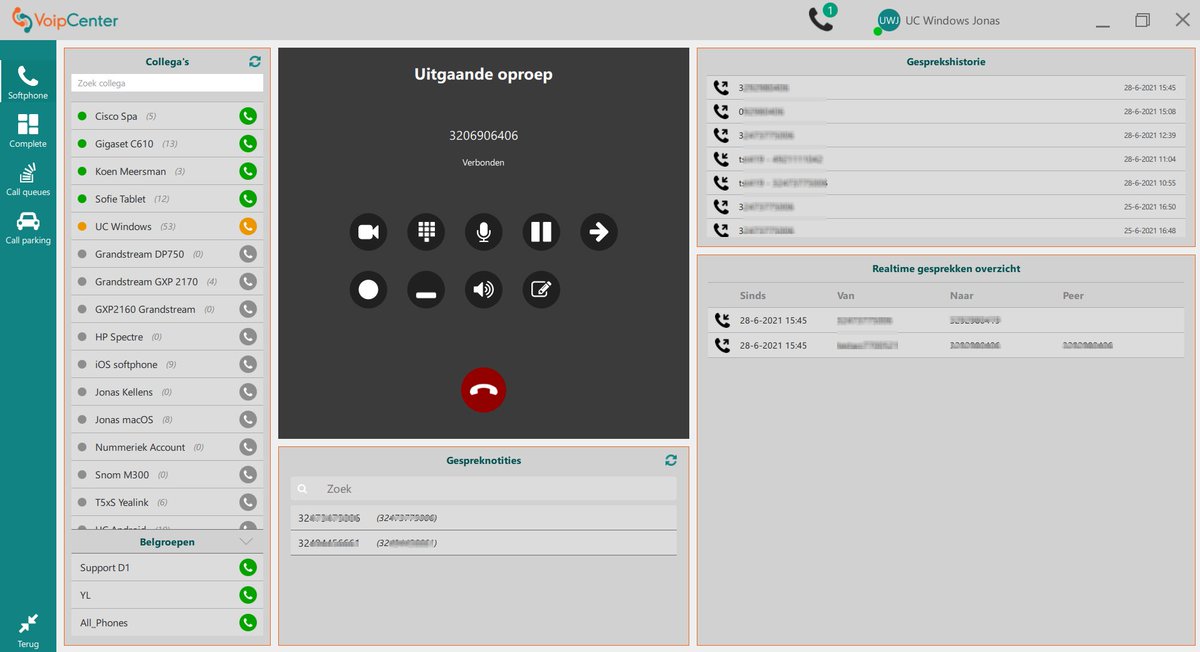Click the Zoek collega search field
1200x652 pixels.
pyautogui.click(x=165, y=83)
